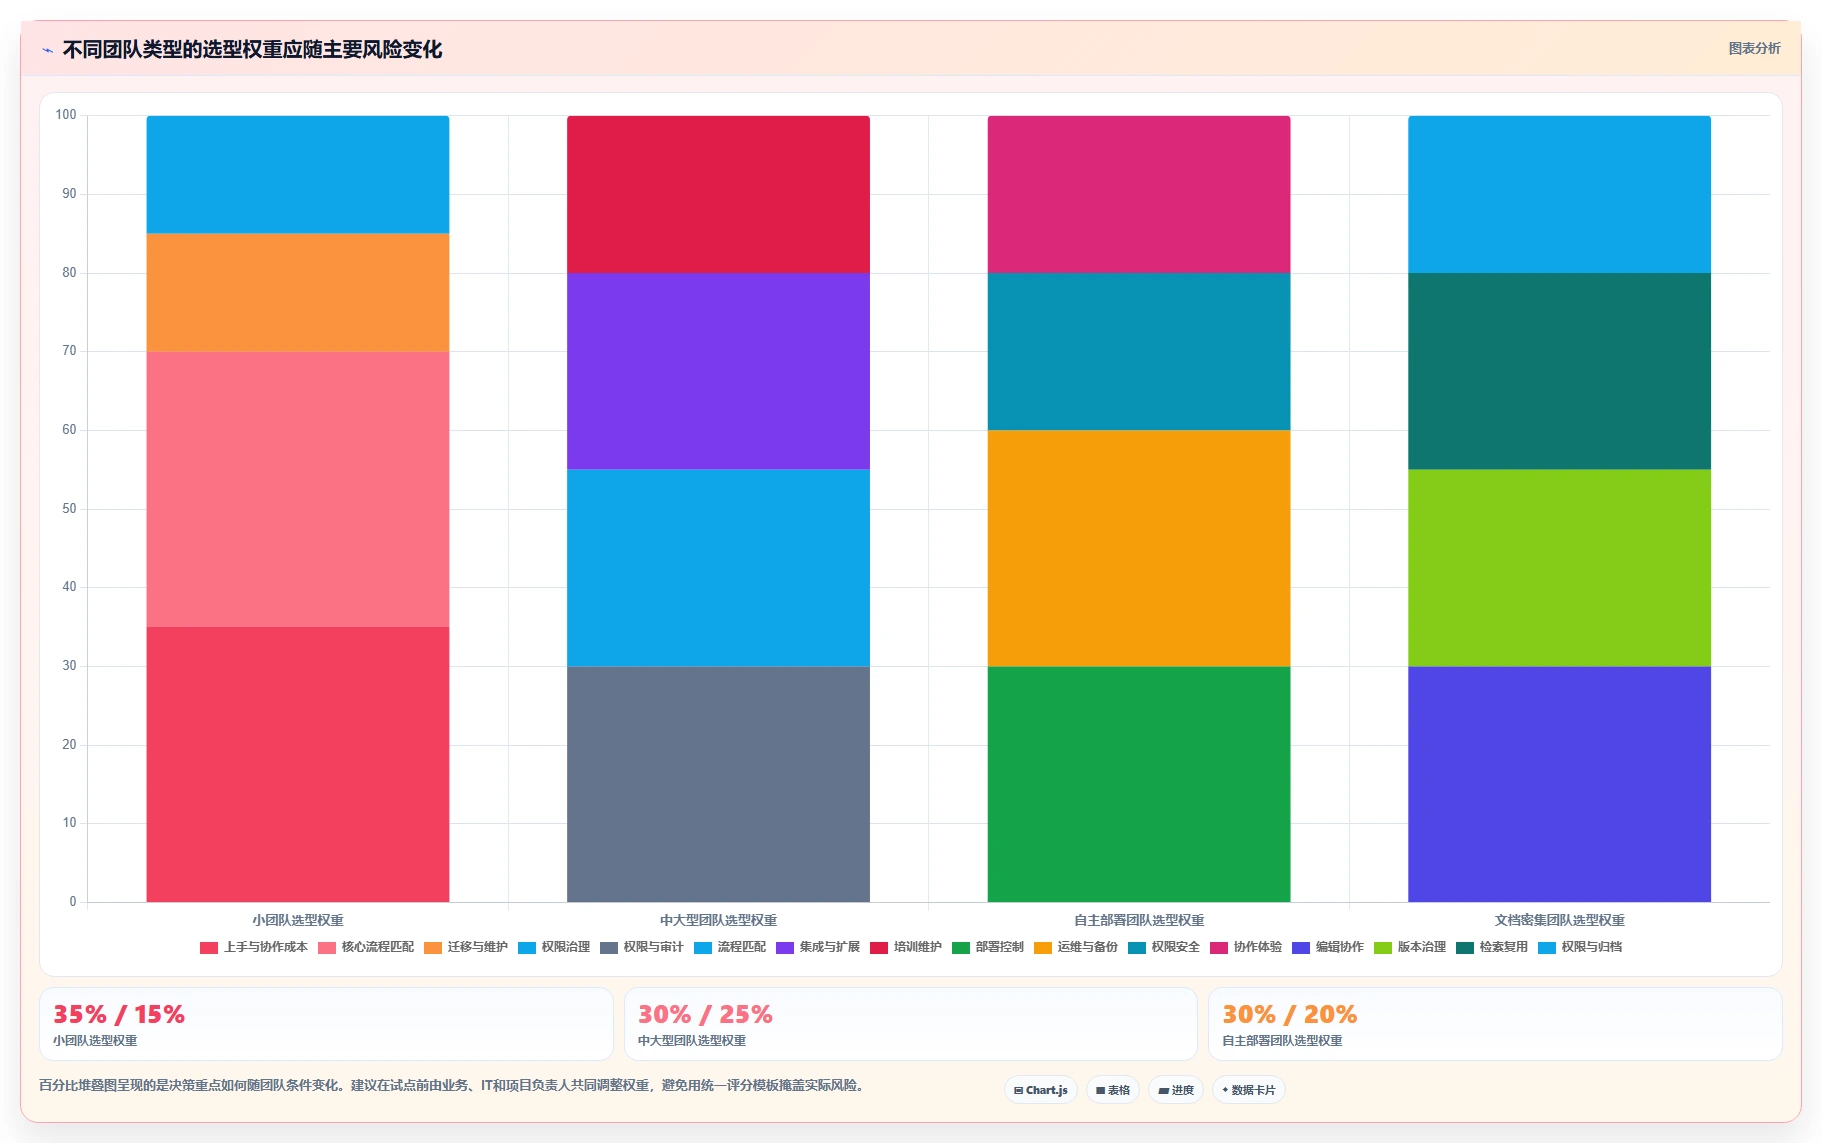The image size is (1822, 1143).
Task: Click the amber segment in 自主部署团队 bar
Action: tap(1139, 548)
